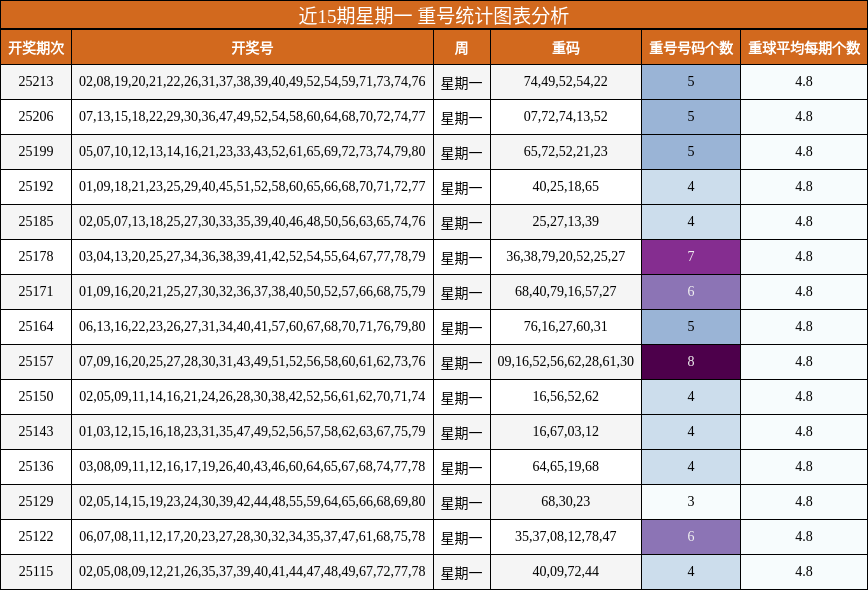Click the 周 column header
Viewport: 868px width, 590px height.
[462, 48]
